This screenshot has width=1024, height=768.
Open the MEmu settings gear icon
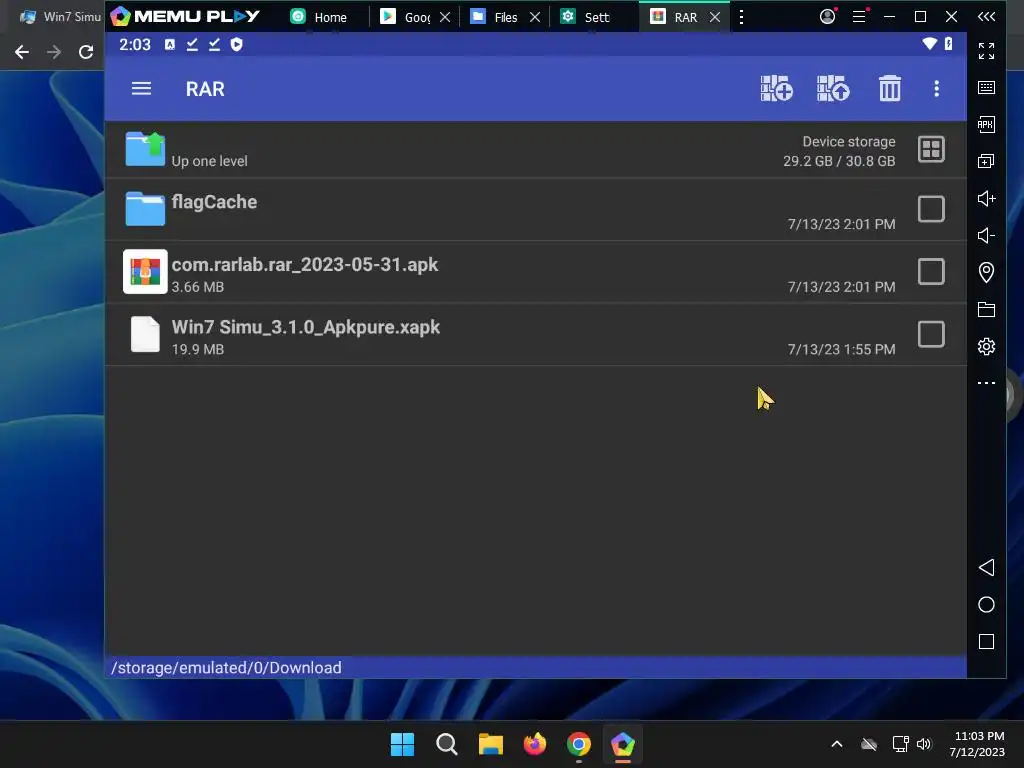(986, 346)
